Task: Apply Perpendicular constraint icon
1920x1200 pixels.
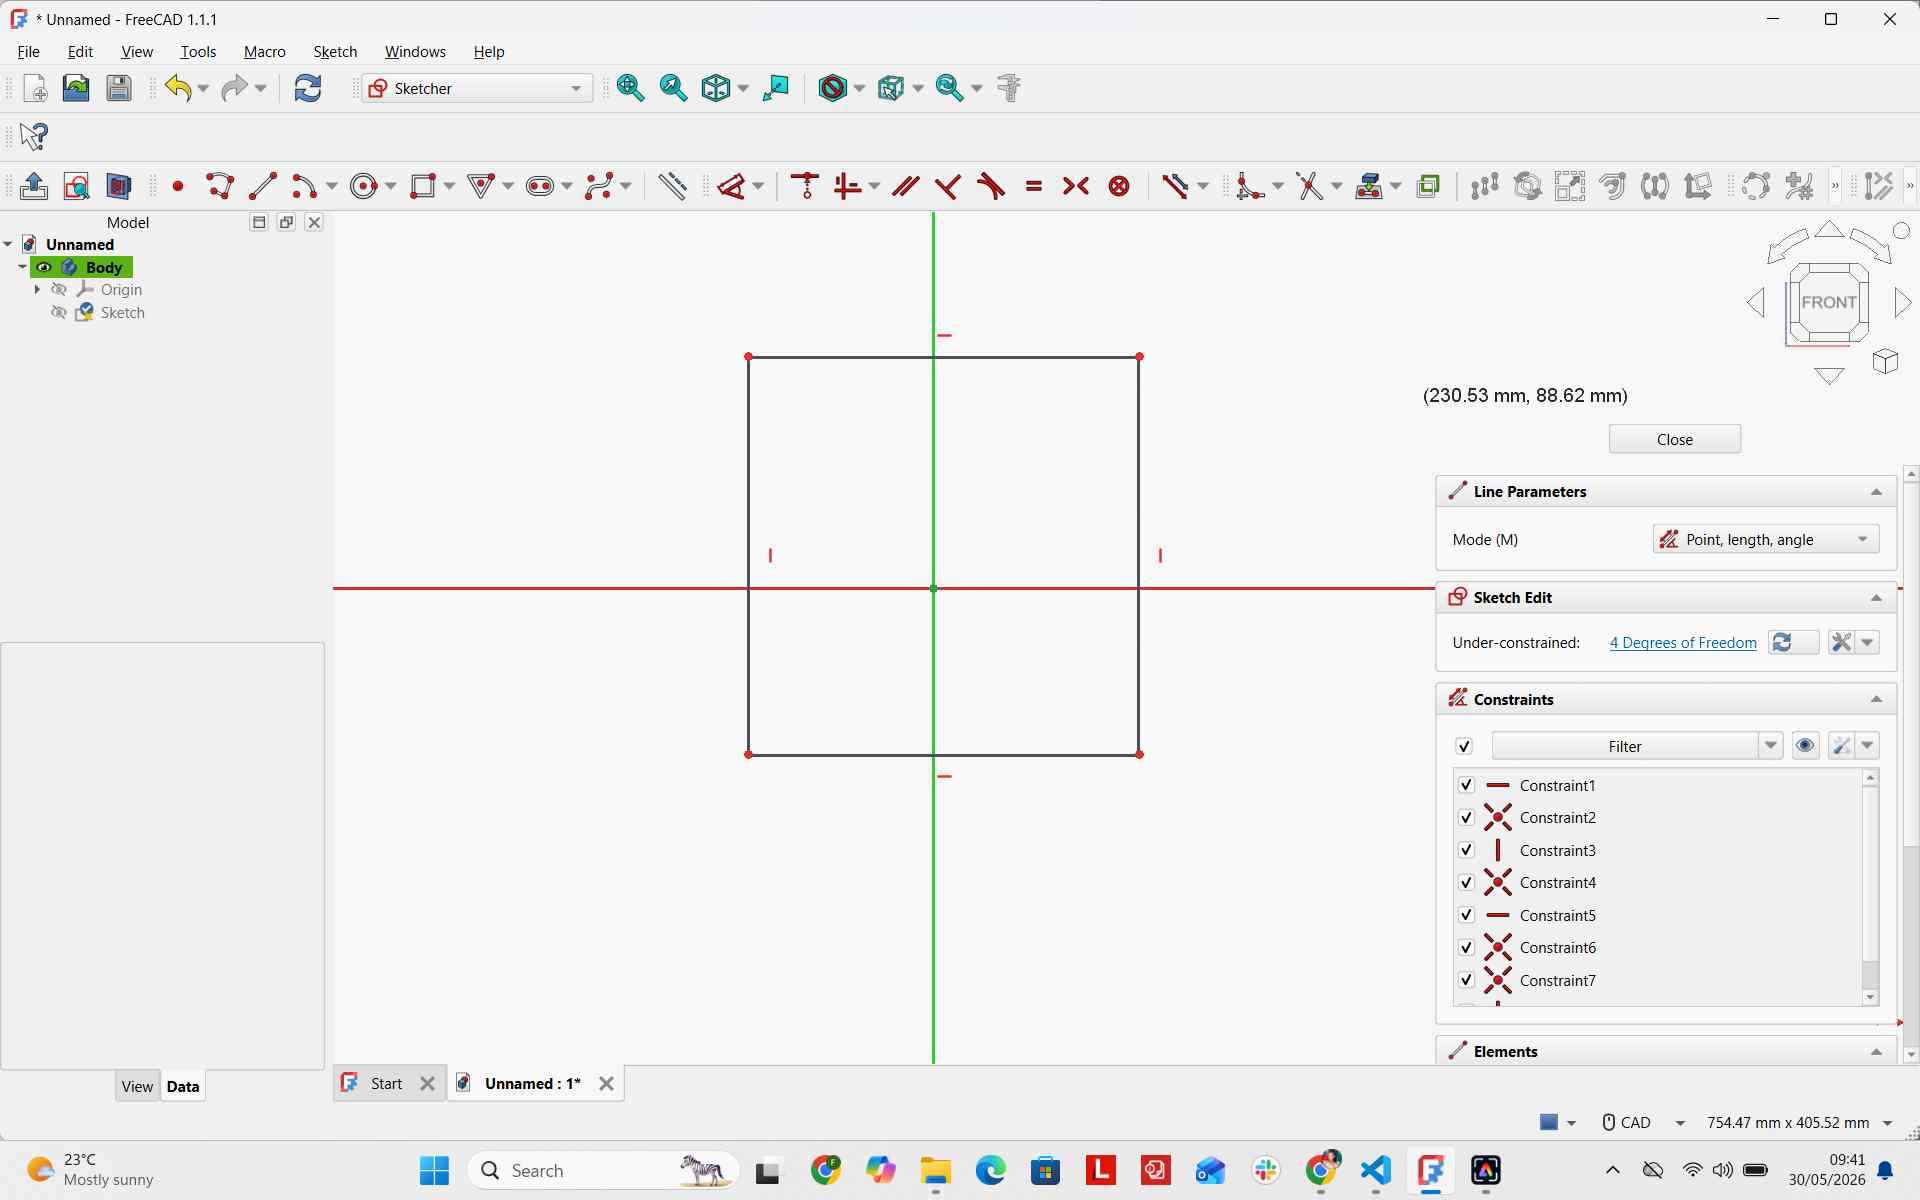Action: [x=948, y=186]
